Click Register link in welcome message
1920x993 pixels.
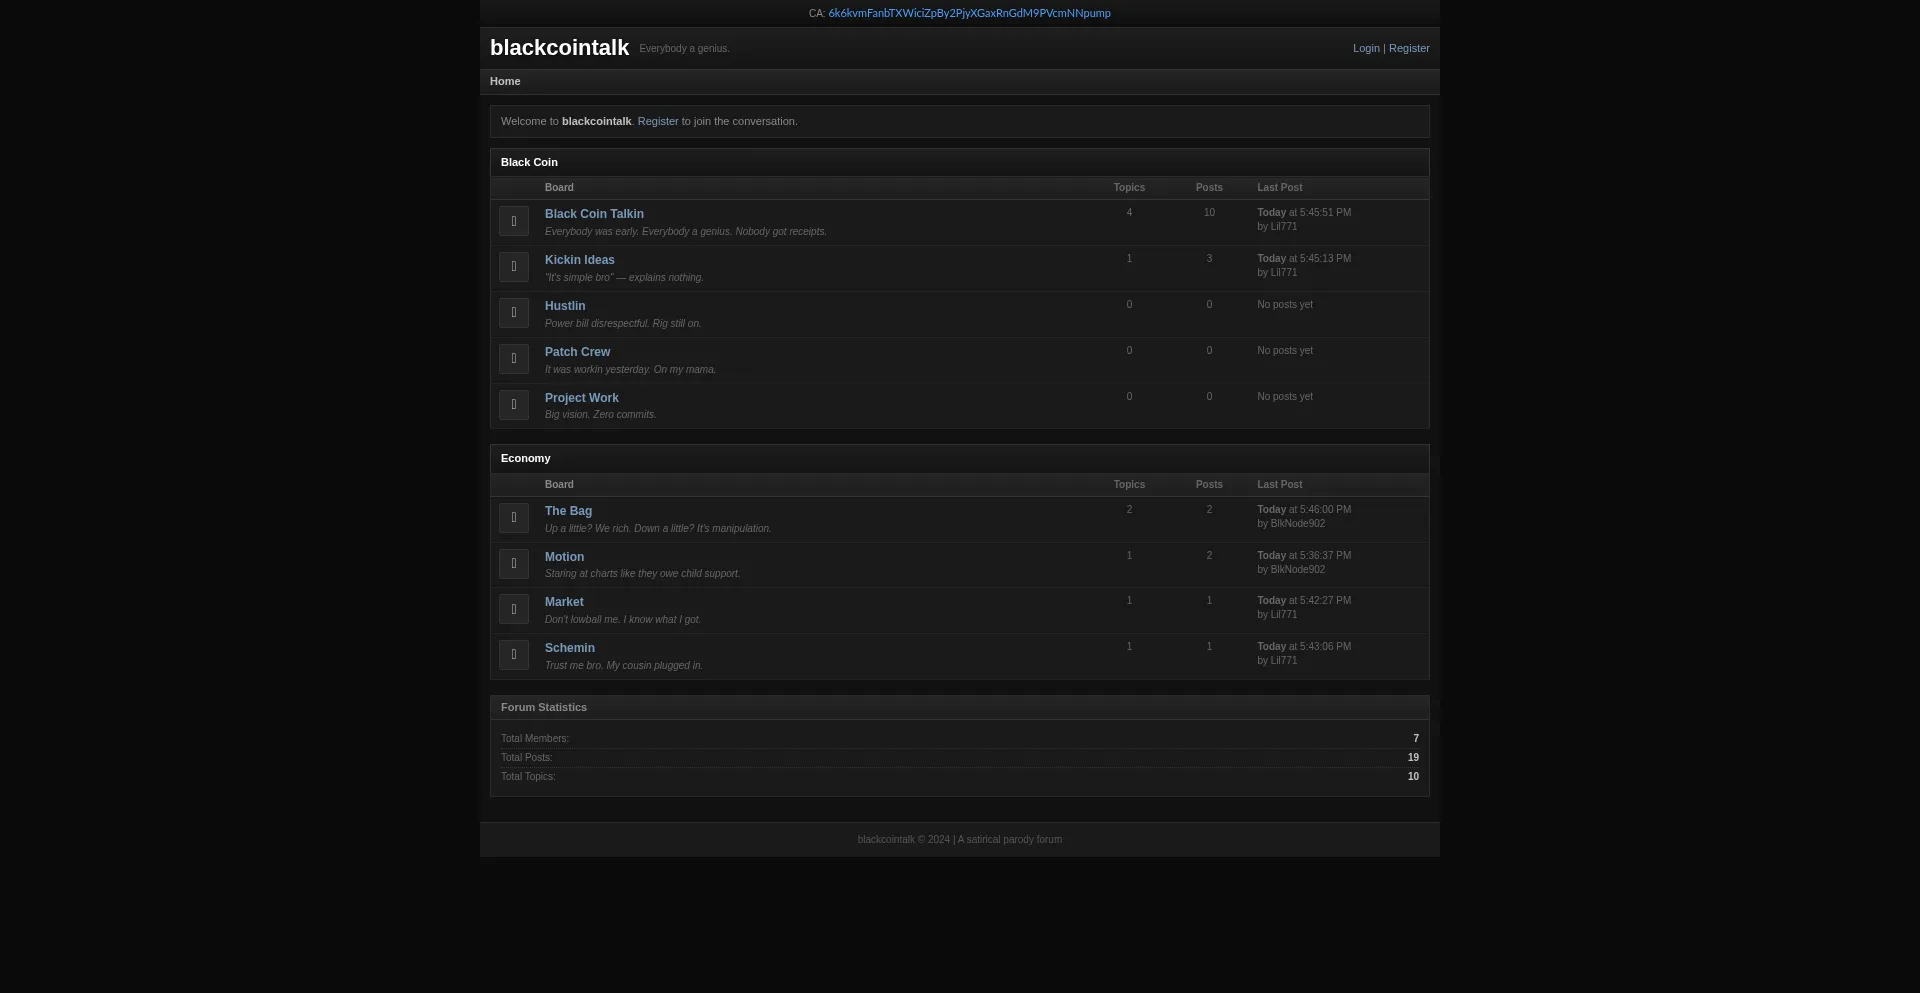[x=658, y=121]
